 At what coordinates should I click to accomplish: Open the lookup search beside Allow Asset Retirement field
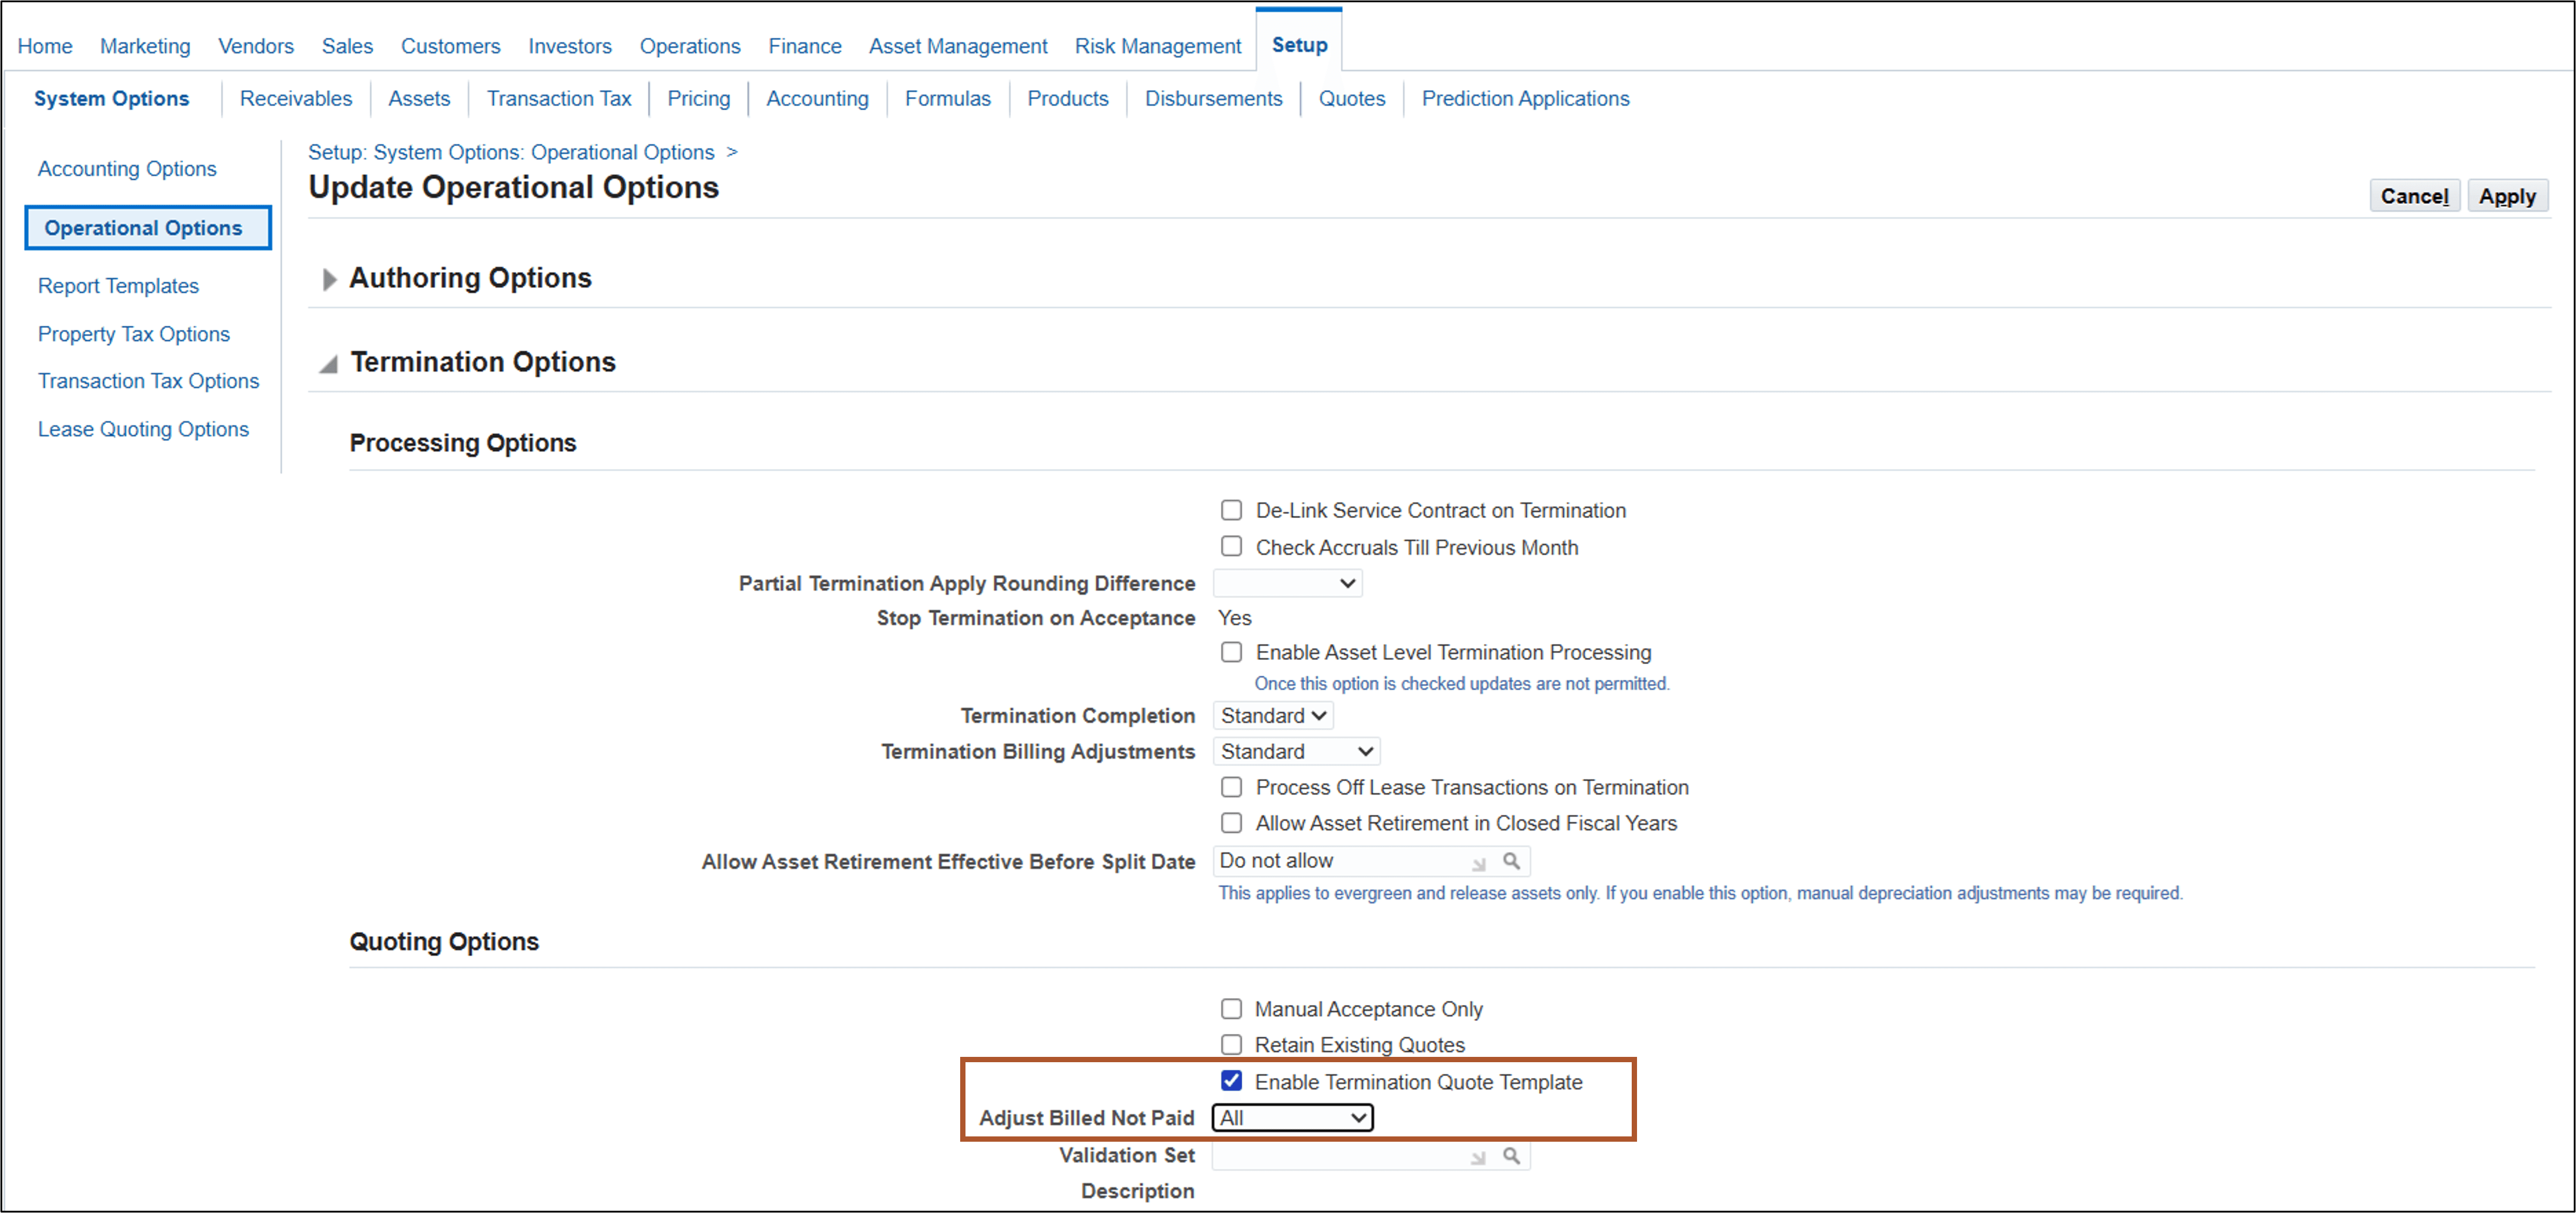point(1512,861)
